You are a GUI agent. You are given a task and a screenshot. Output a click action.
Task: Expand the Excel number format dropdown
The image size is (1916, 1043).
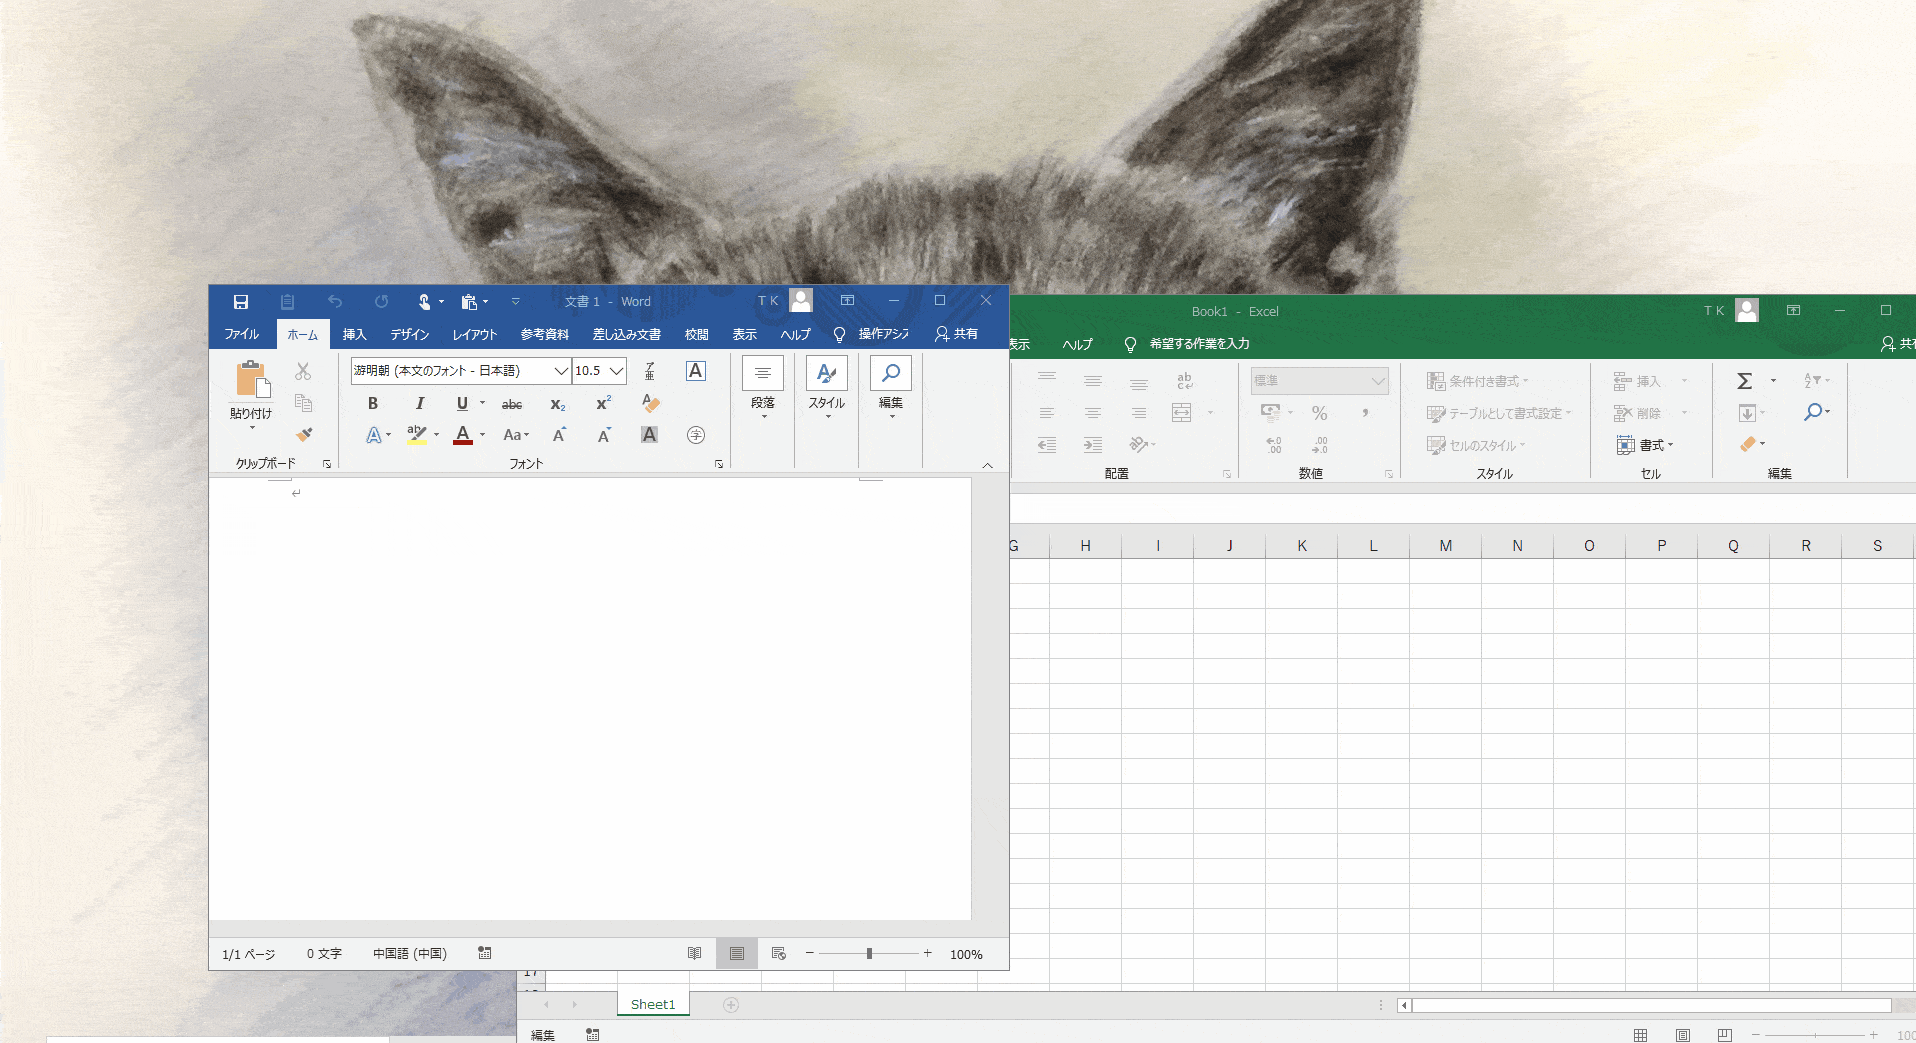(x=1378, y=381)
